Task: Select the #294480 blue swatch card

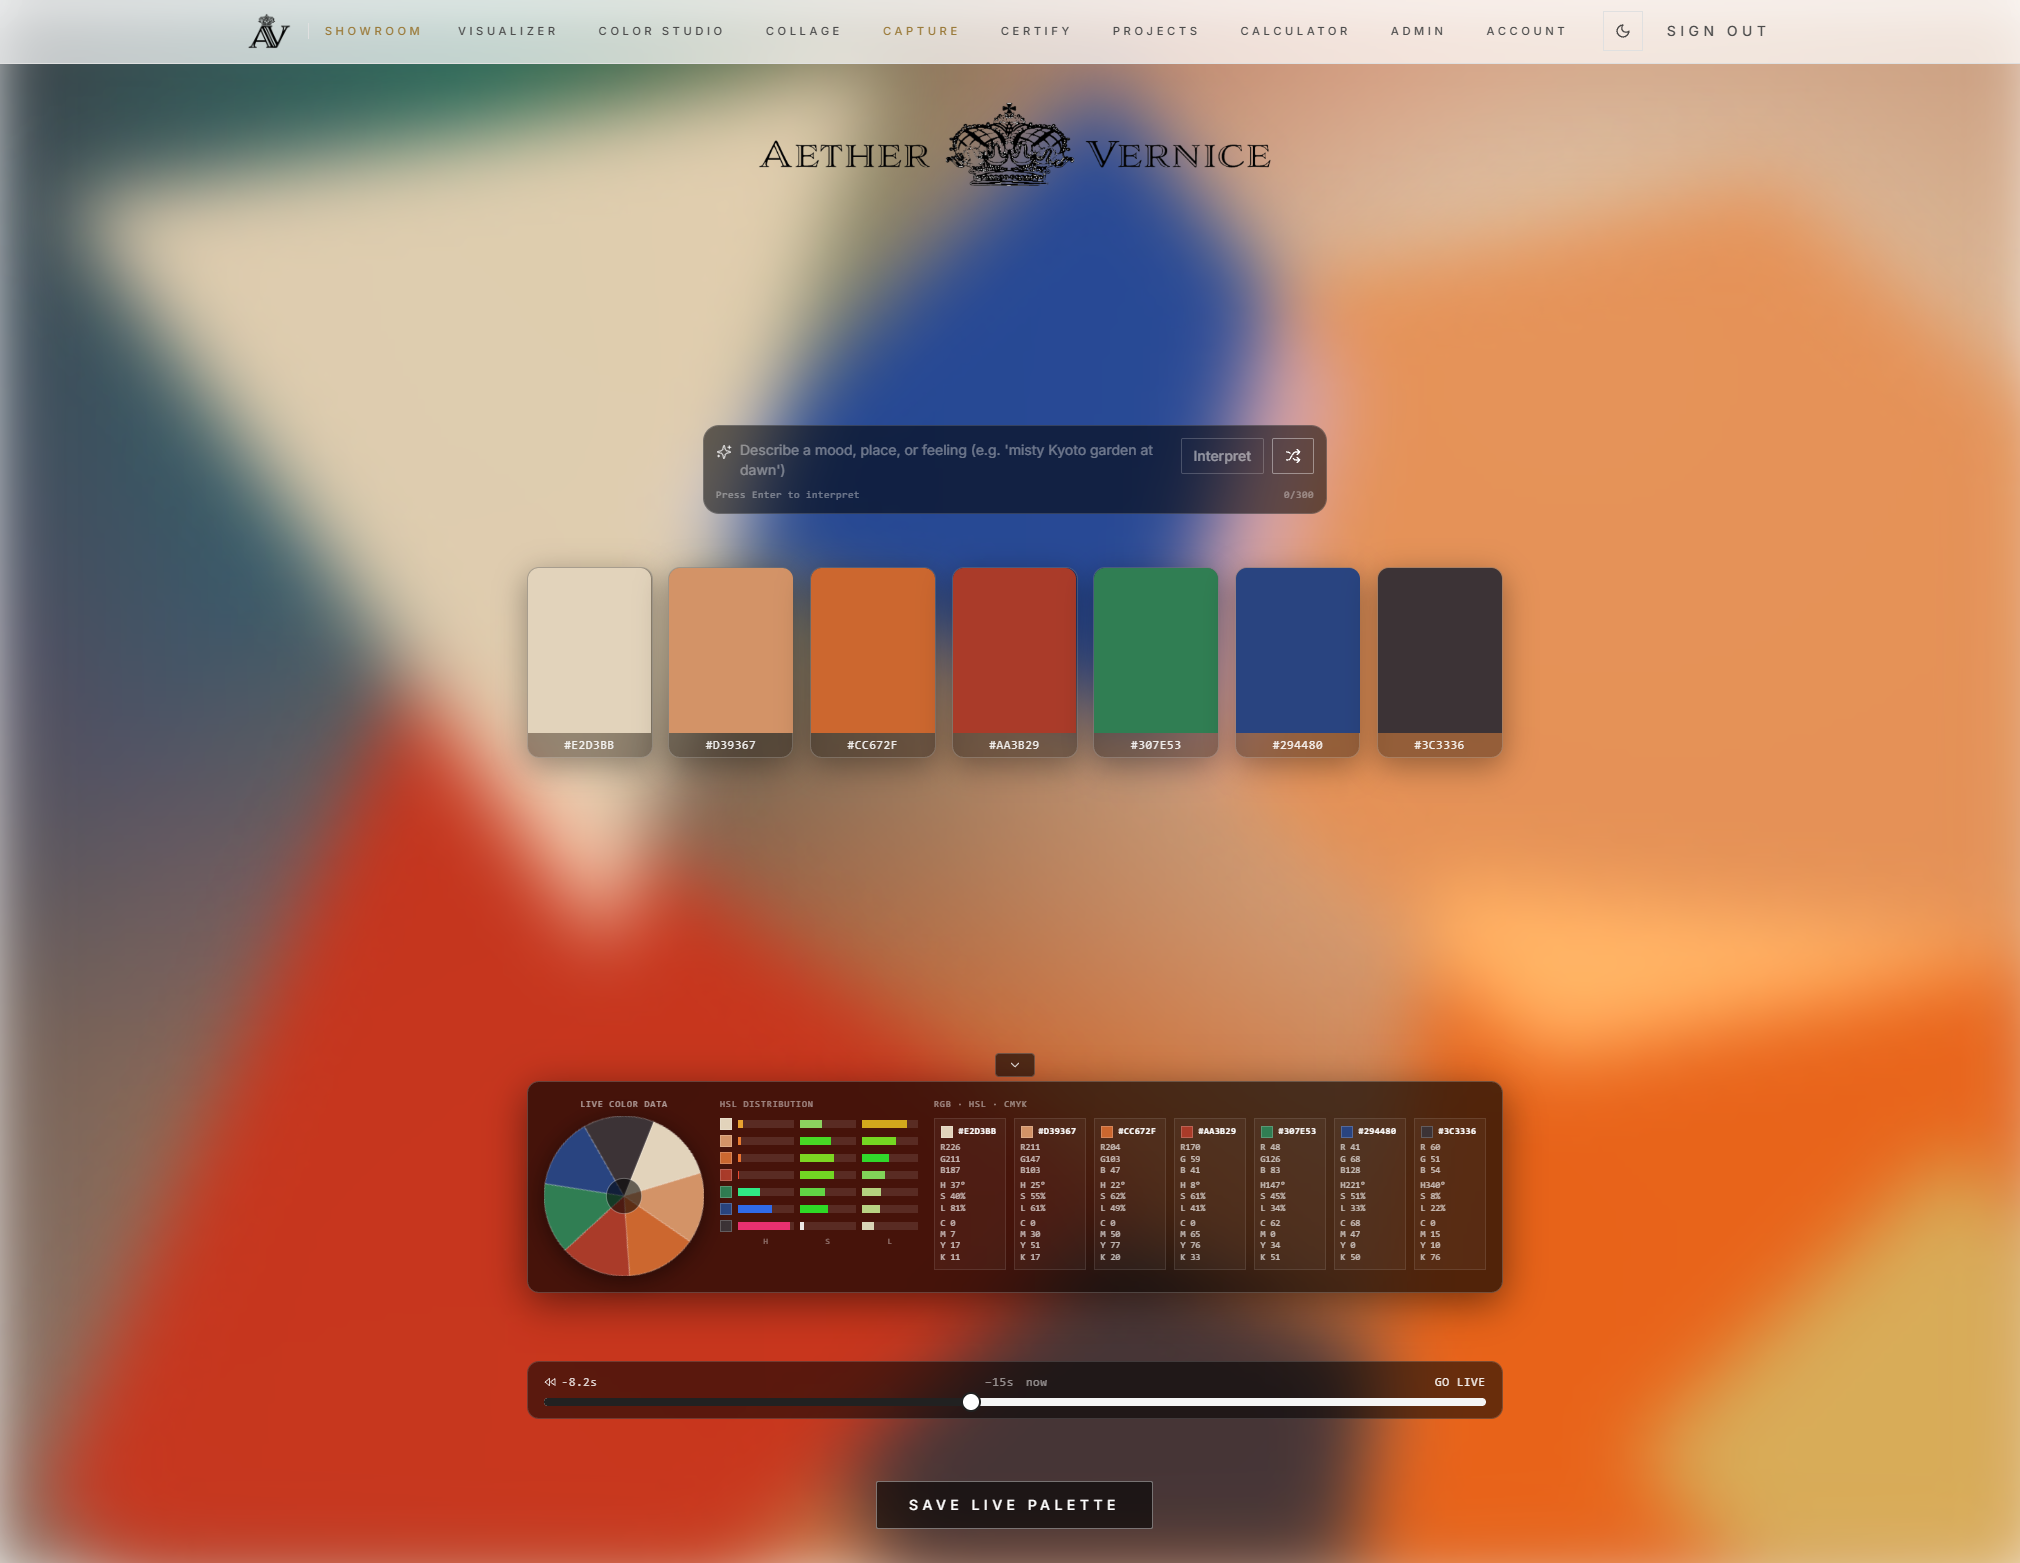Action: coord(1298,662)
